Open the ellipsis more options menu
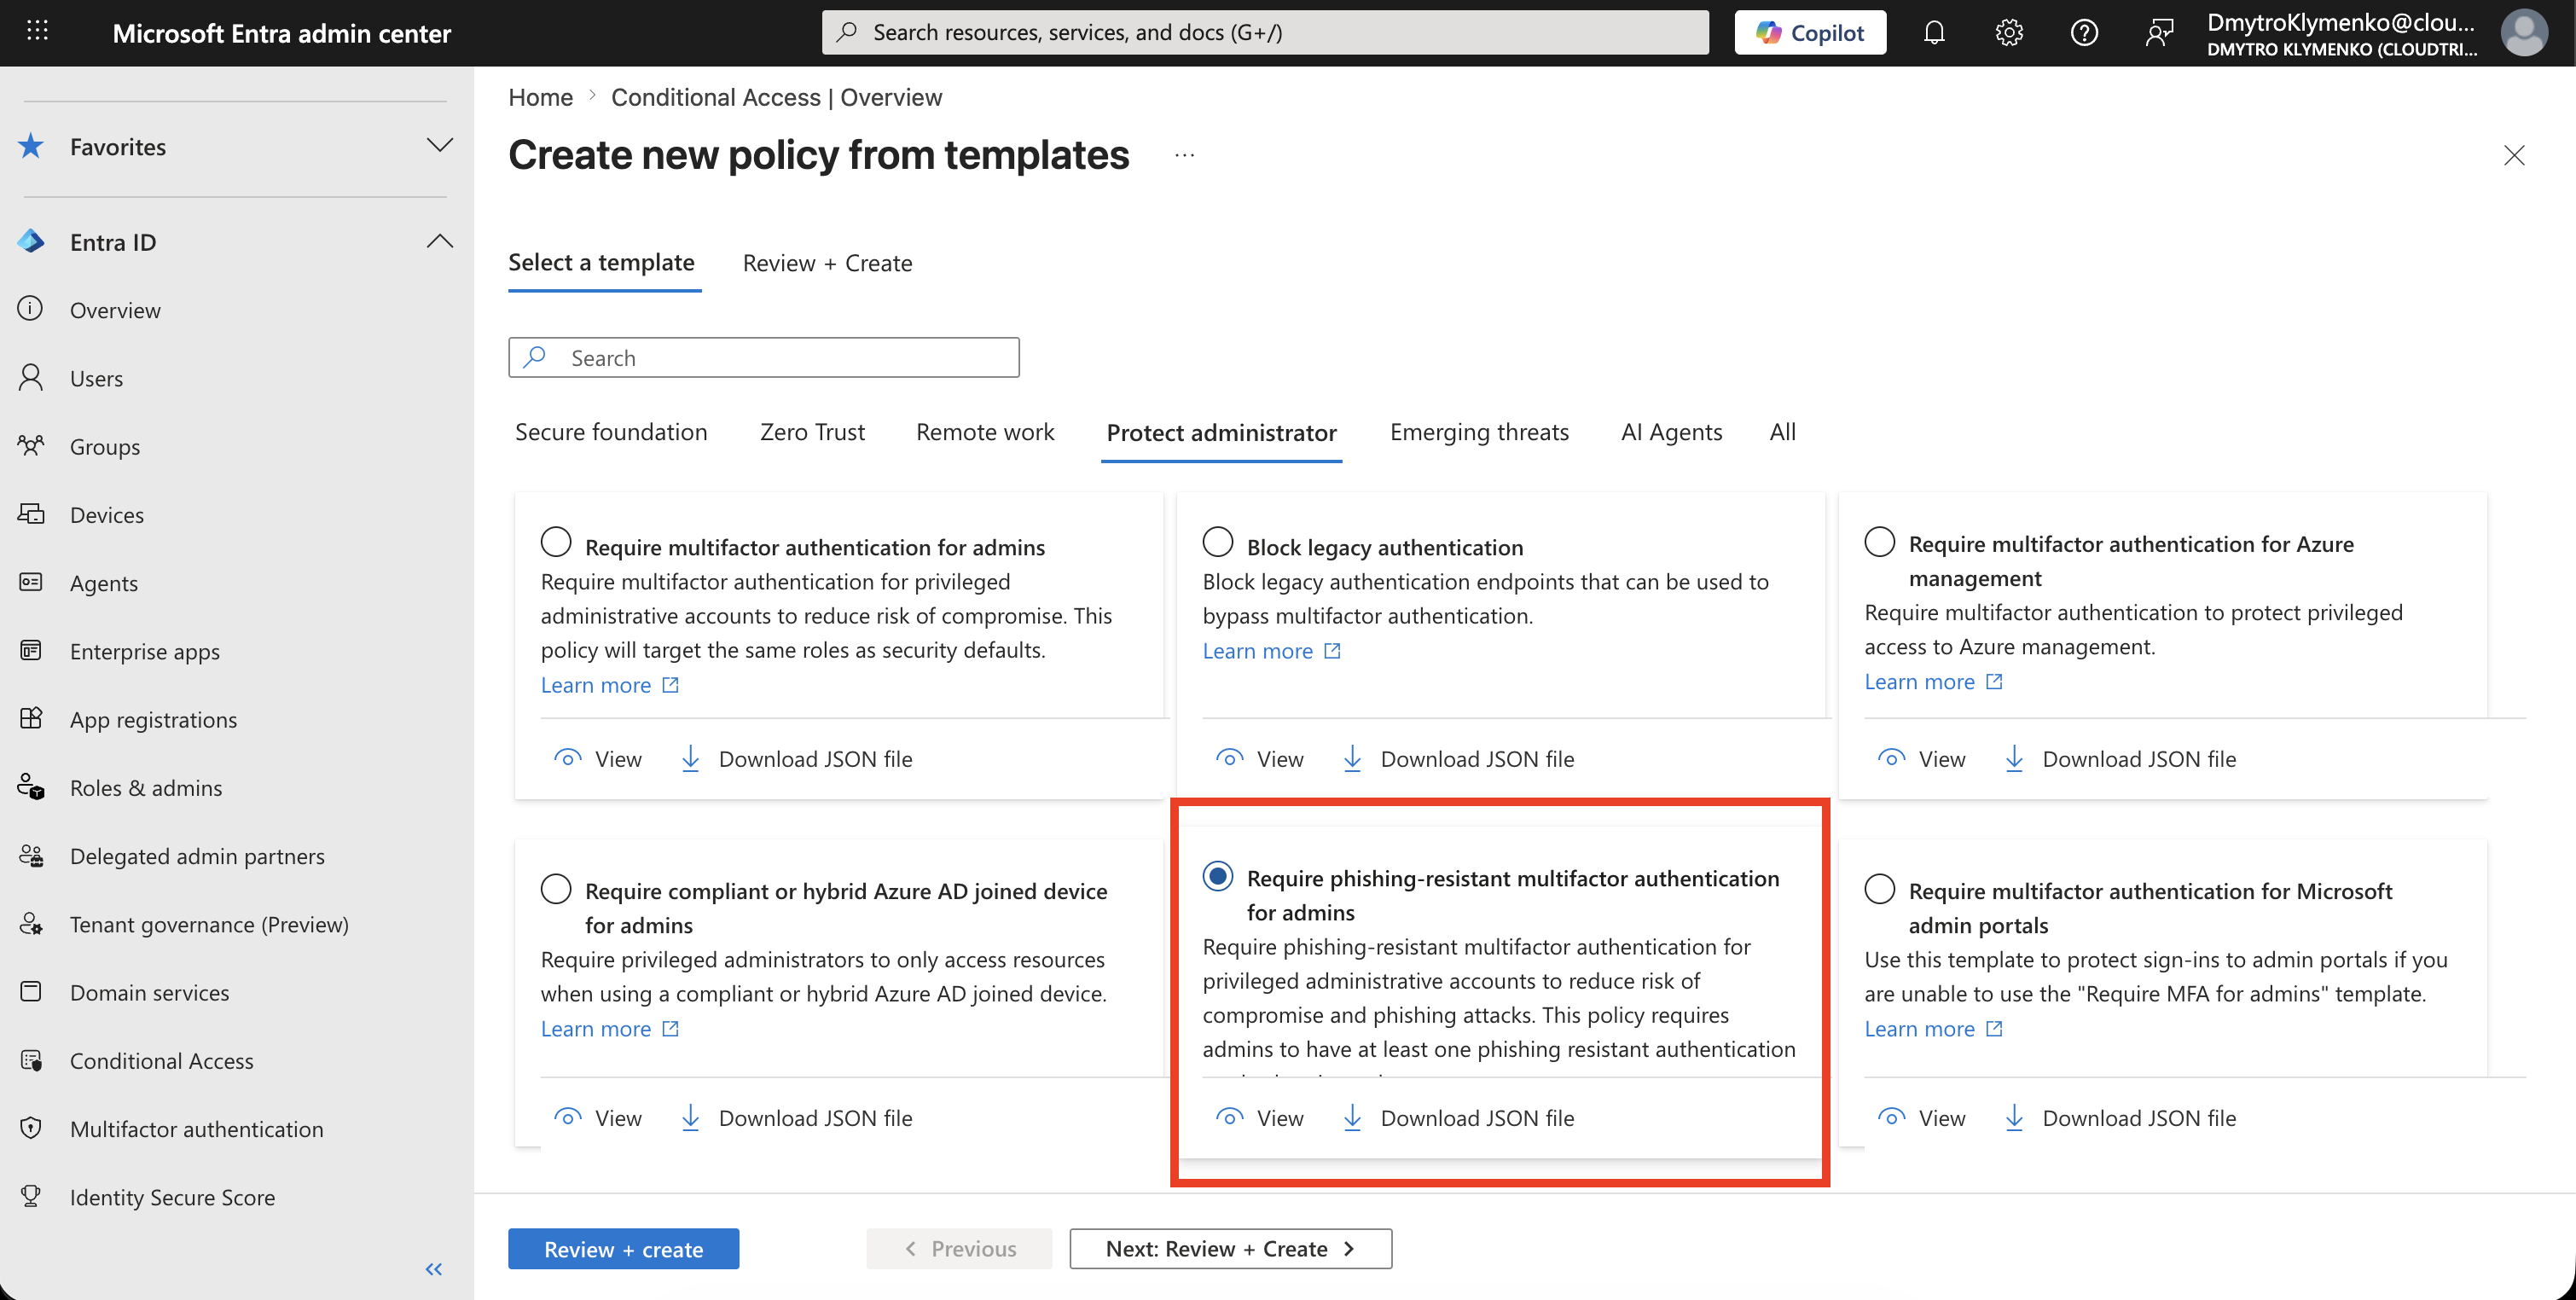Image resolution: width=2576 pixels, height=1300 pixels. point(1184,155)
